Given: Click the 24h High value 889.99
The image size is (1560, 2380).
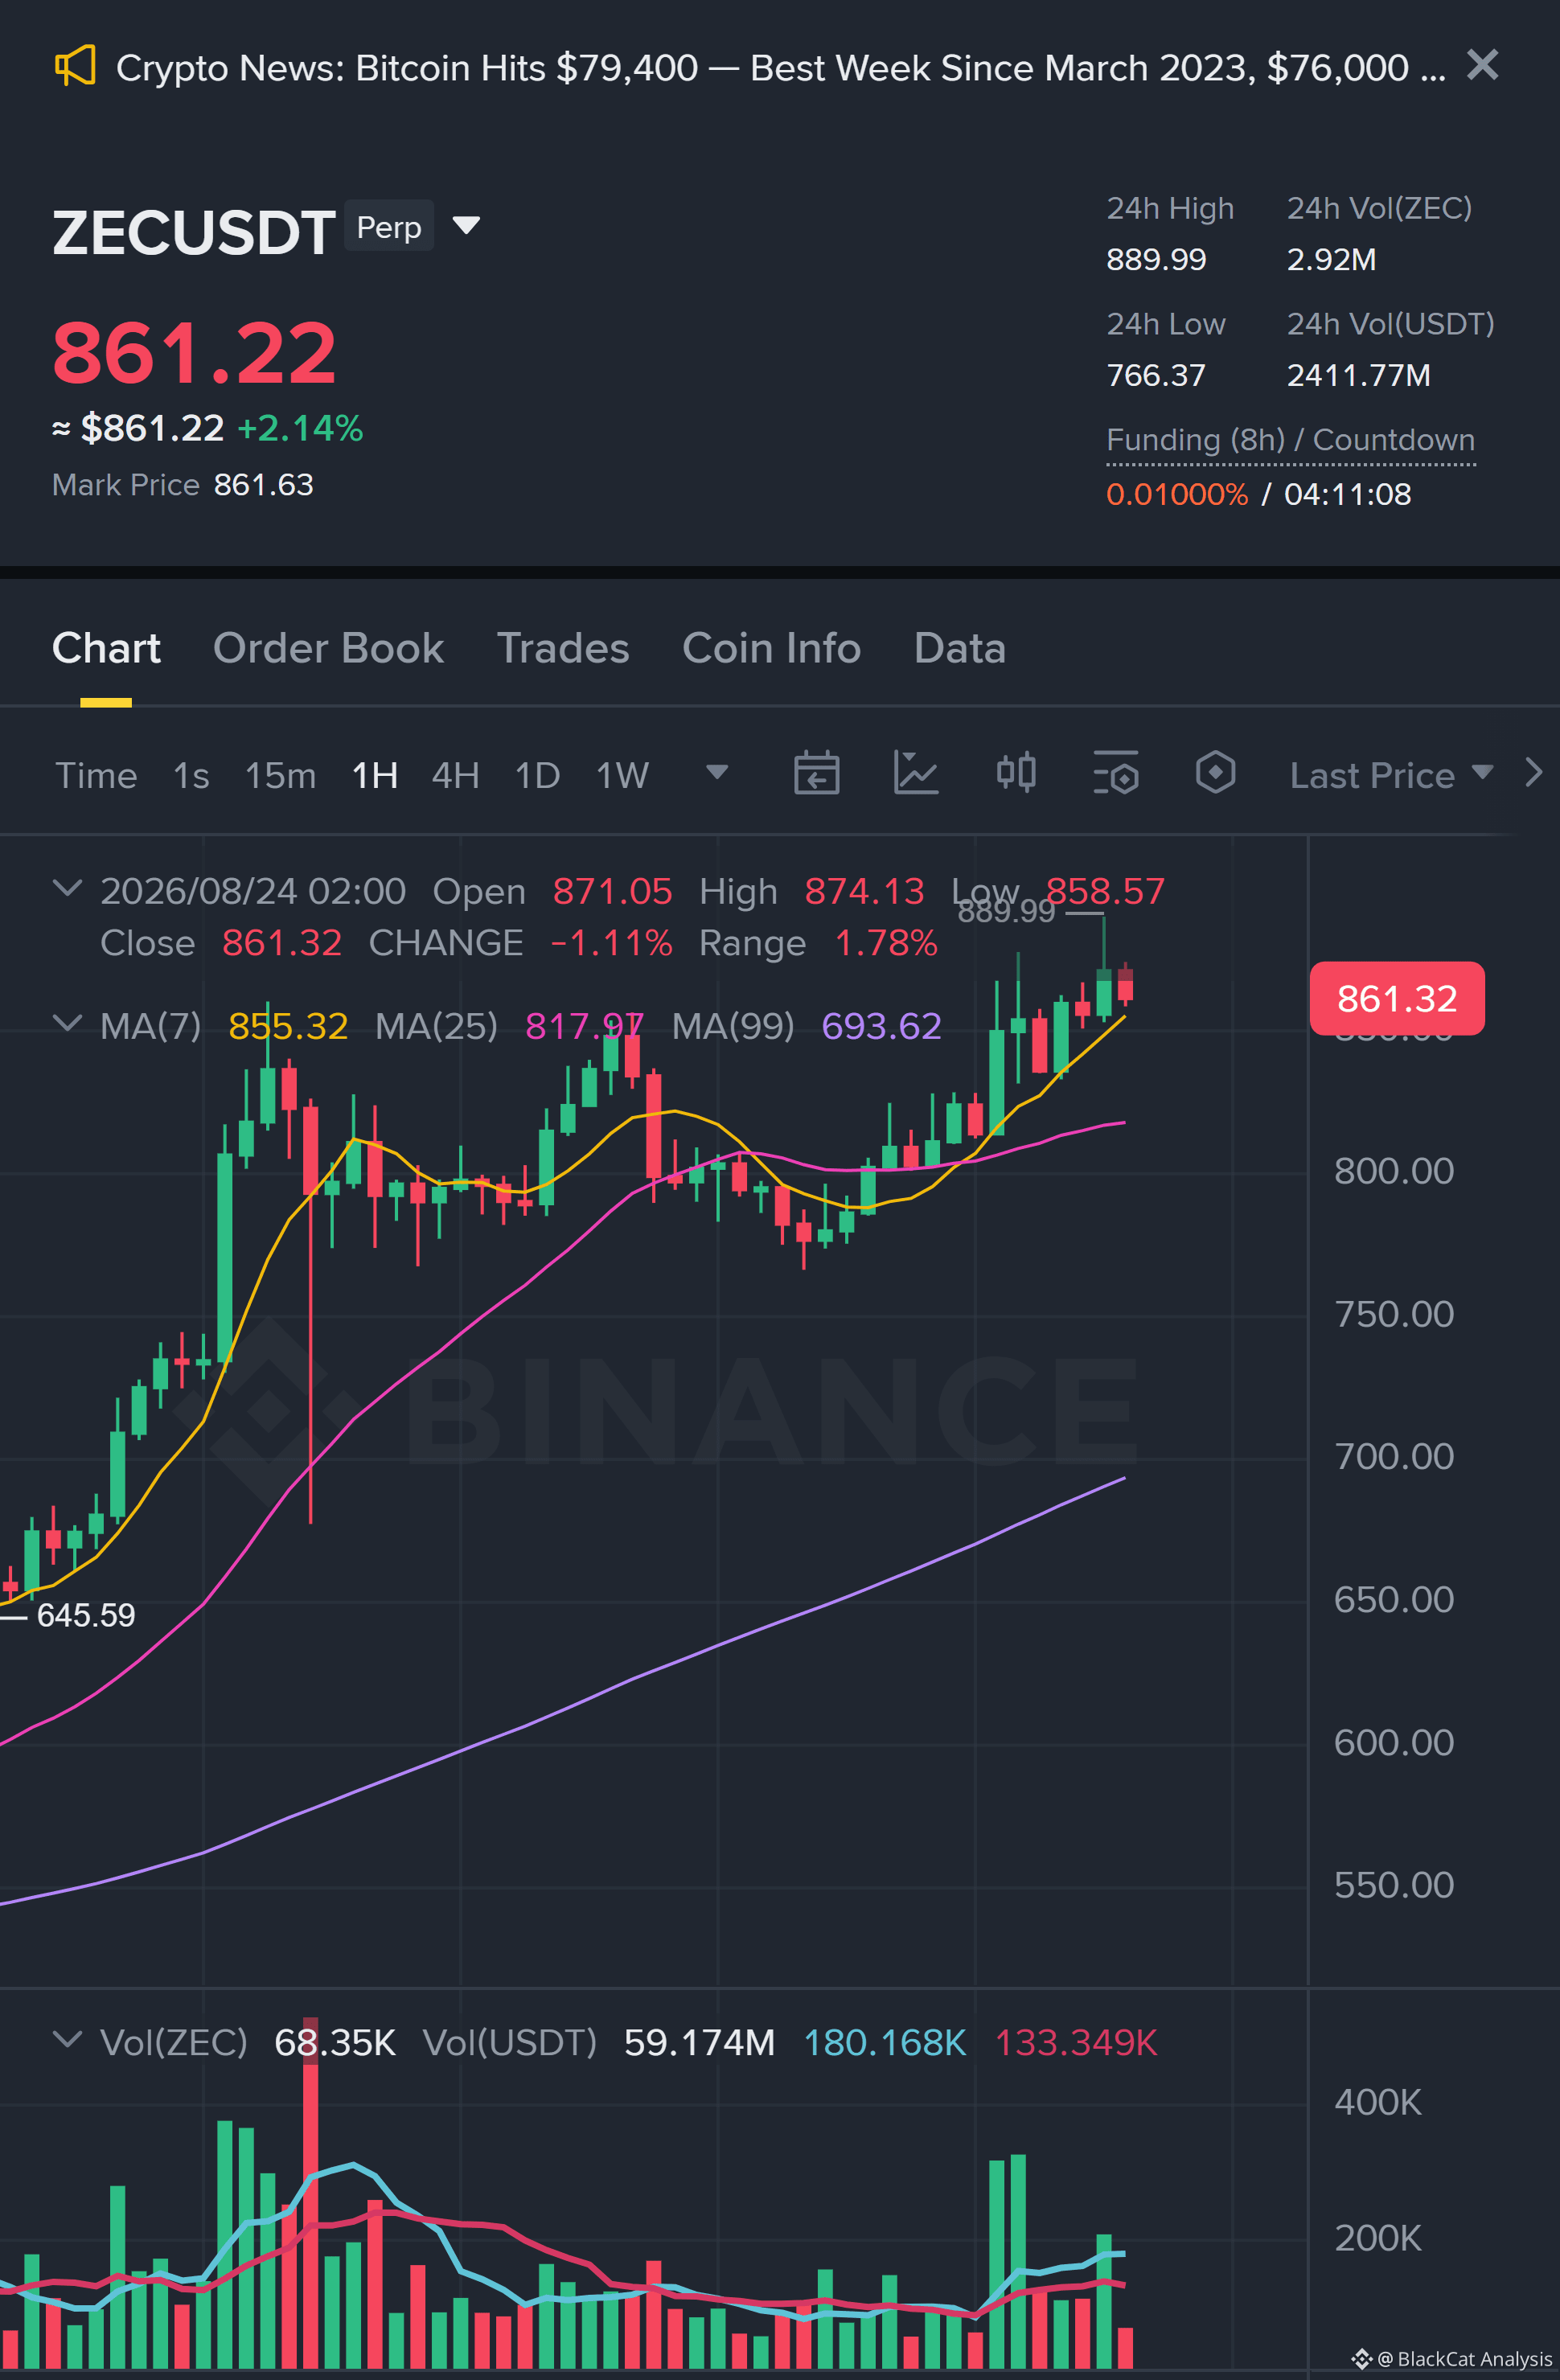Looking at the screenshot, I should click(1156, 260).
